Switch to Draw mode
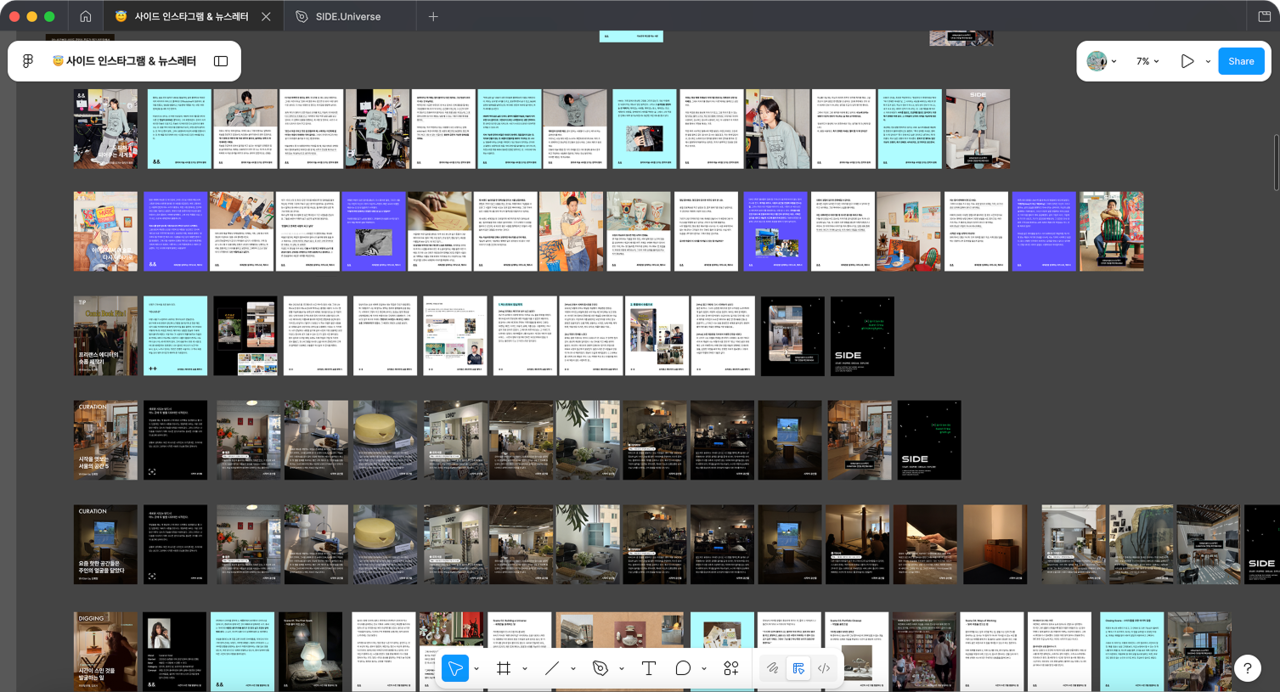The image size is (1280, 692). [x=772, y=668]
